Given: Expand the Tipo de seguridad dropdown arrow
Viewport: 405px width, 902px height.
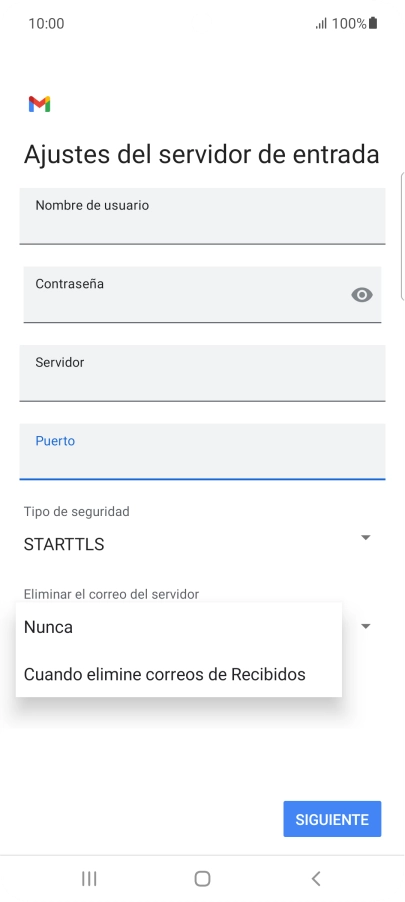Looking at the screenshot, I should click(365, 537).
